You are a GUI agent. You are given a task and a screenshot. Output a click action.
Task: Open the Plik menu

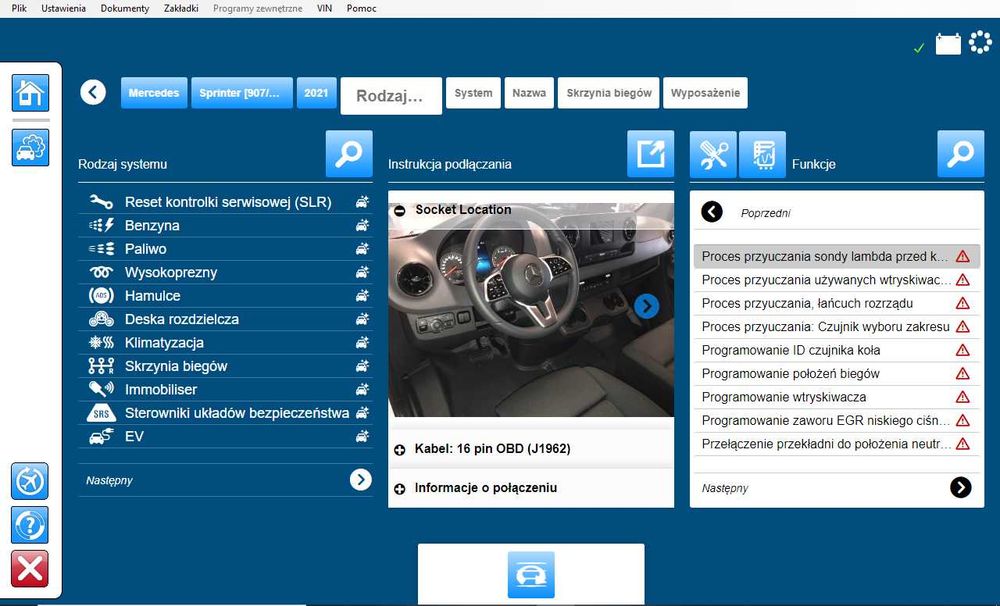point(19,8)
